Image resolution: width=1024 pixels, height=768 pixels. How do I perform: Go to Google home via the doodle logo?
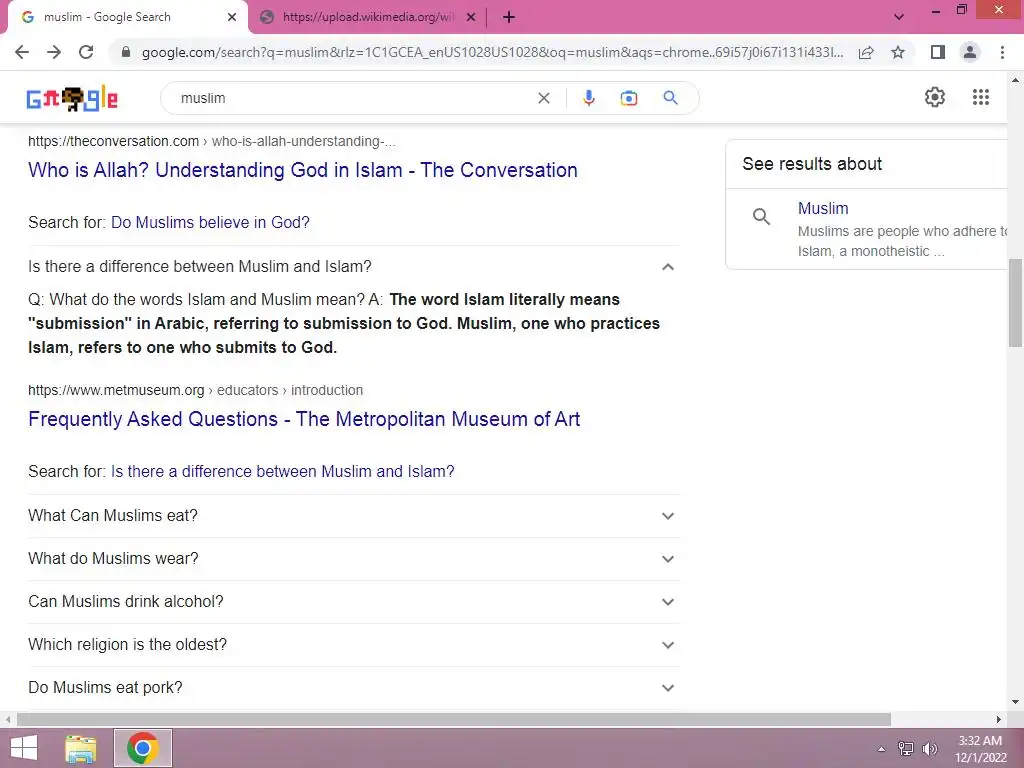(72, 99)
